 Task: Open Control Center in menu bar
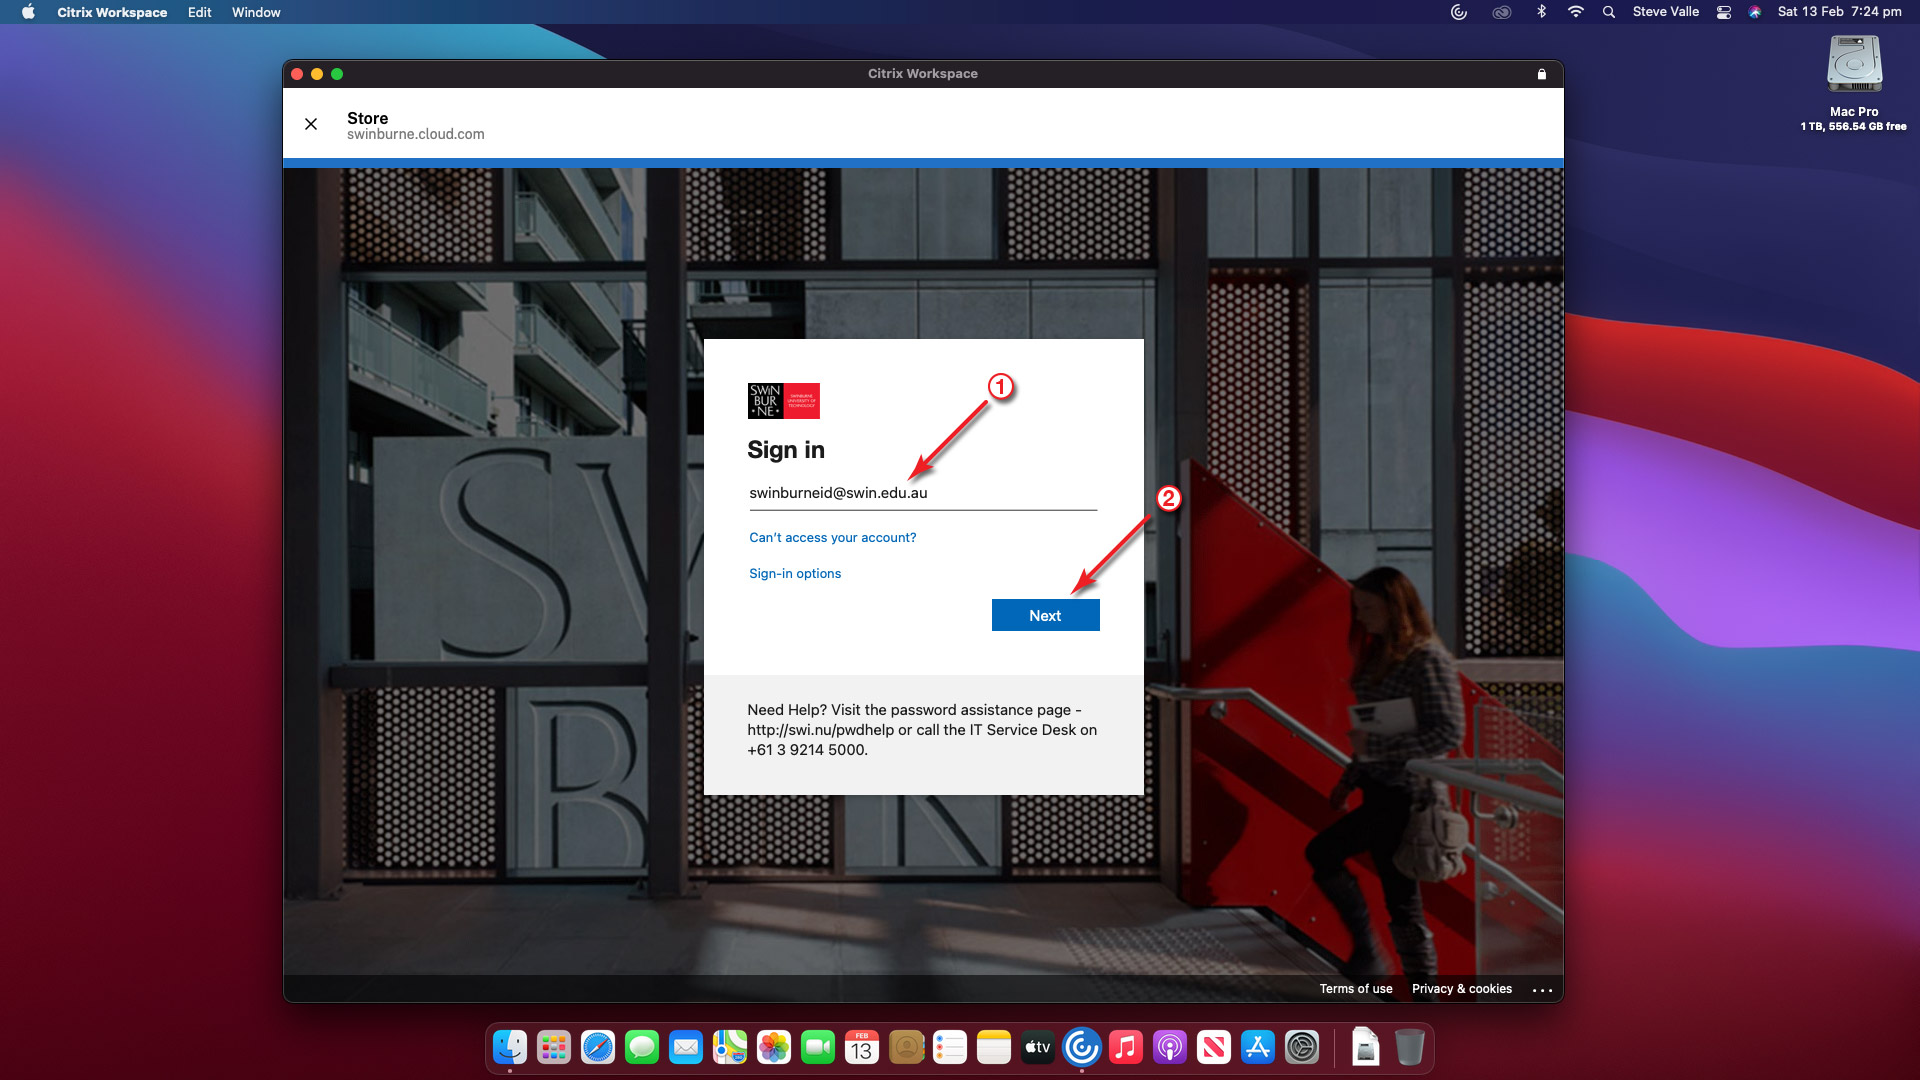pos(1723,12)
